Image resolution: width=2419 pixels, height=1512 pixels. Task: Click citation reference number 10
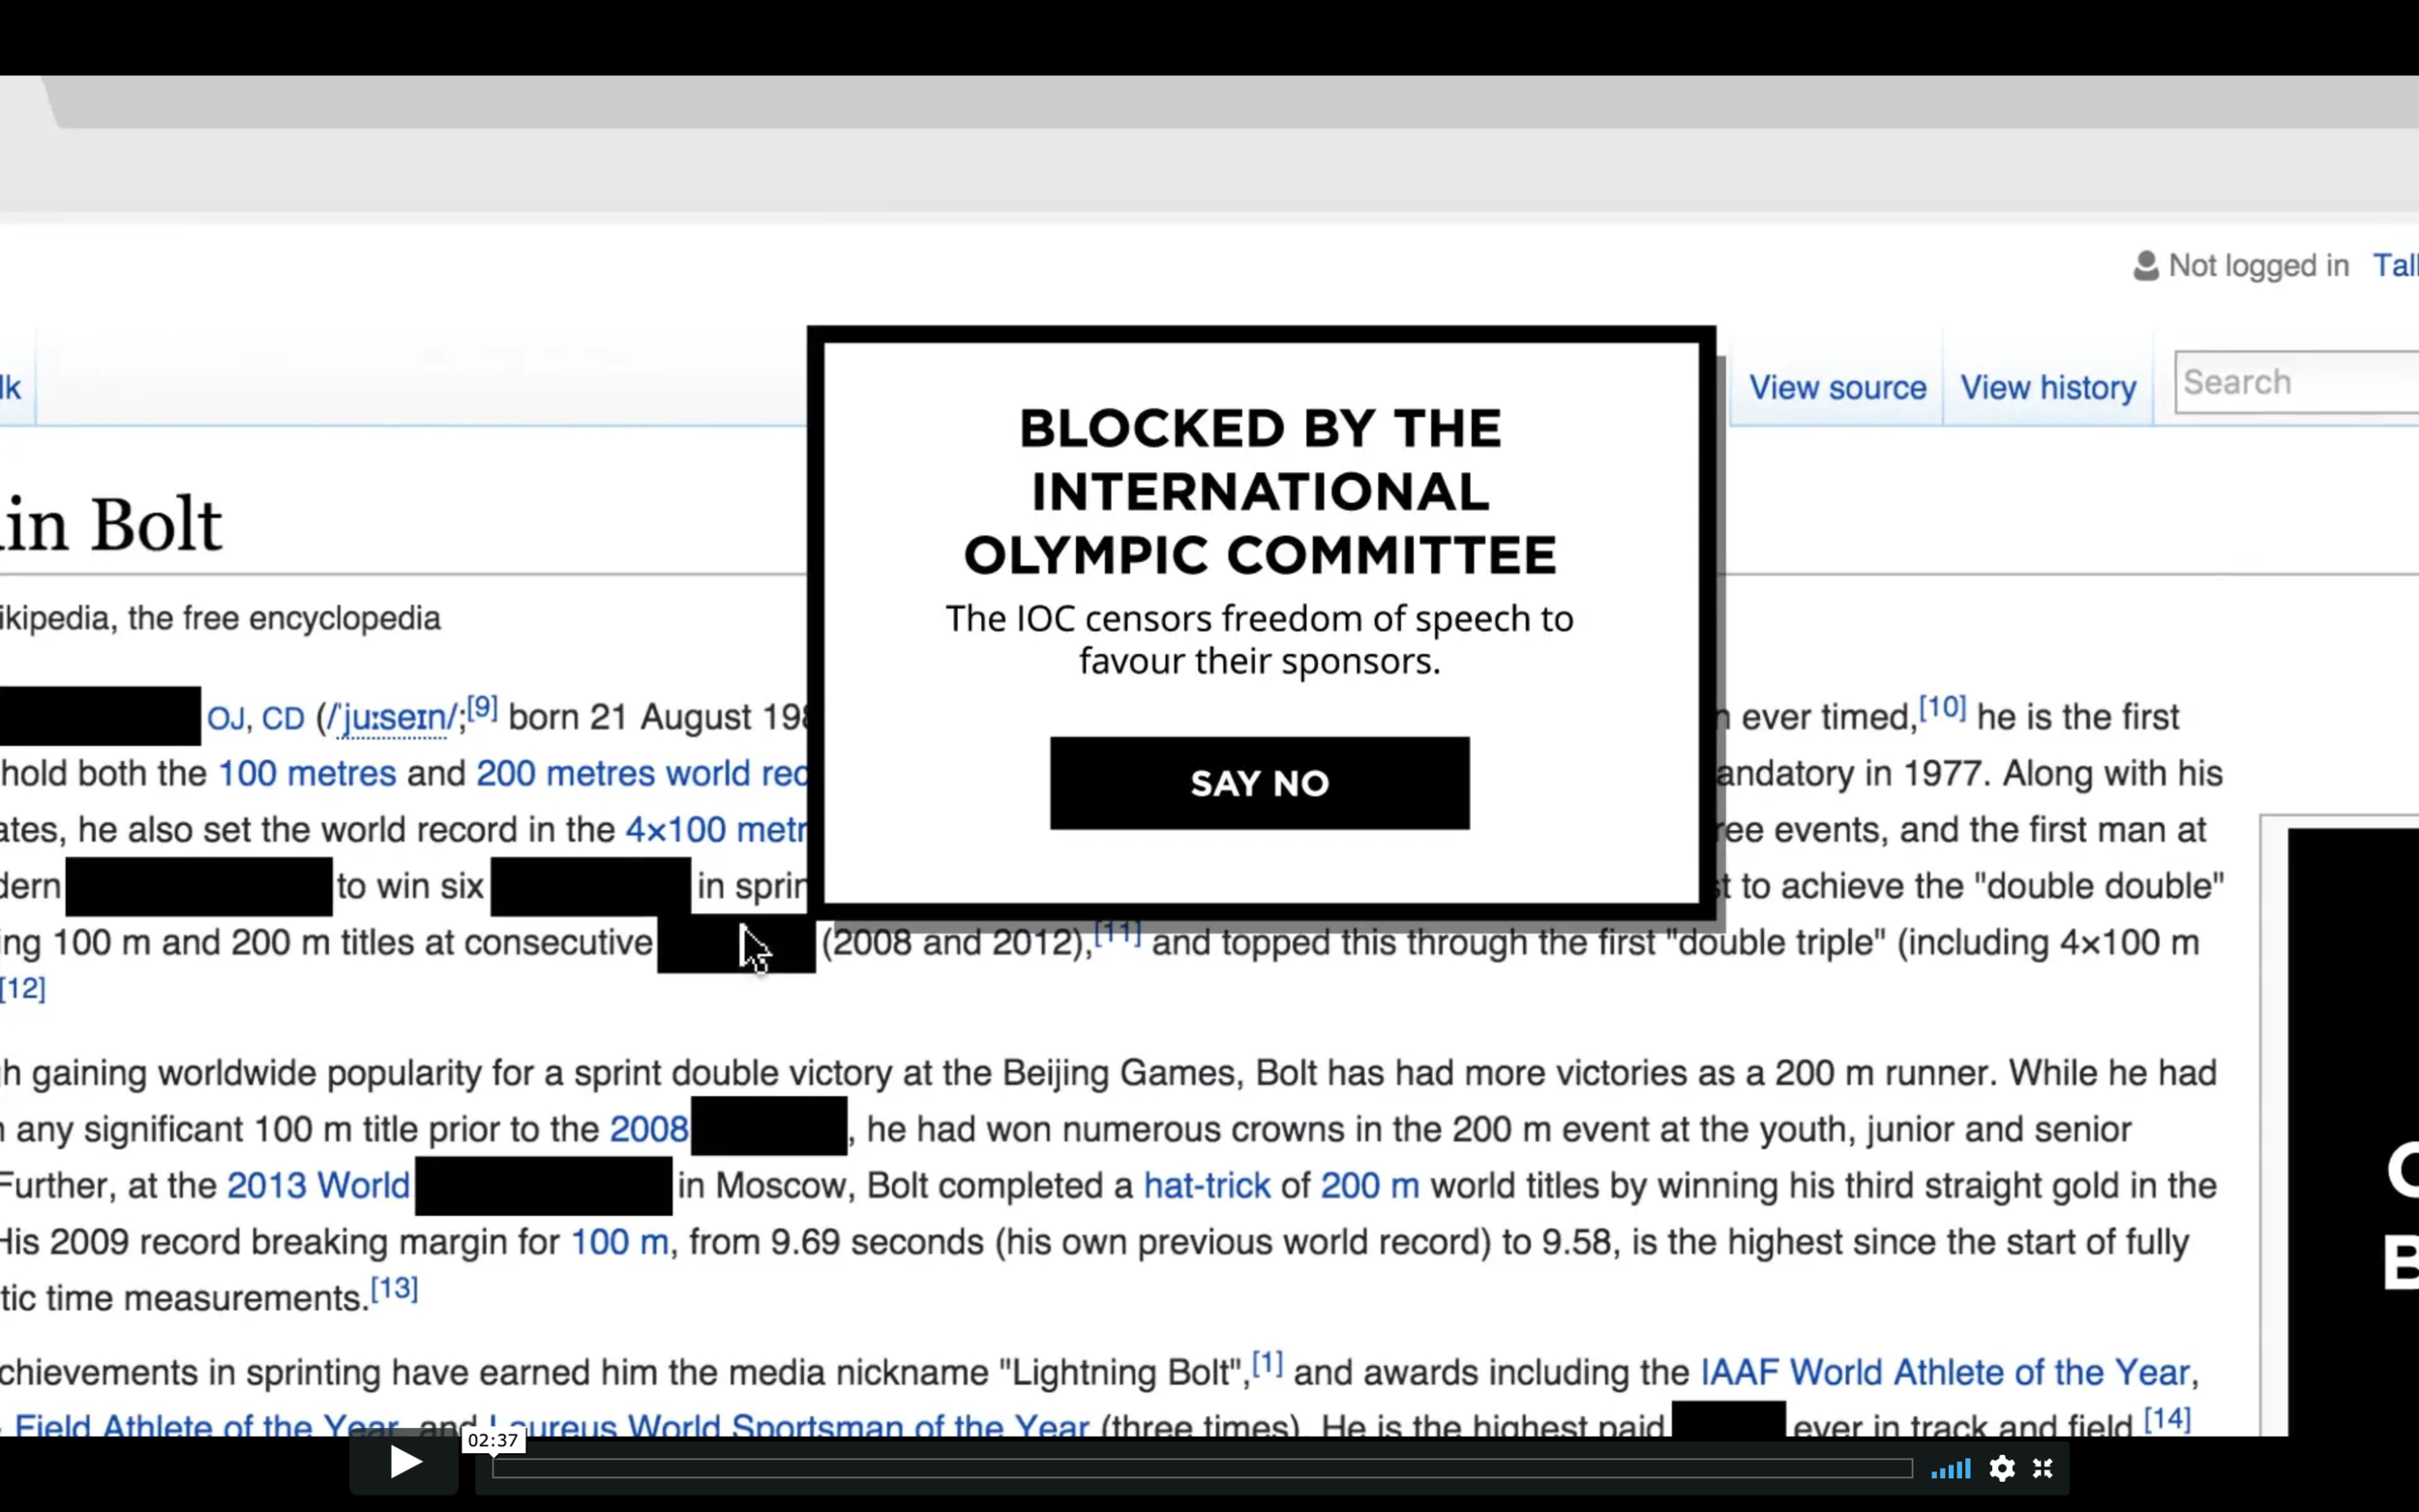coord(1942,708)
